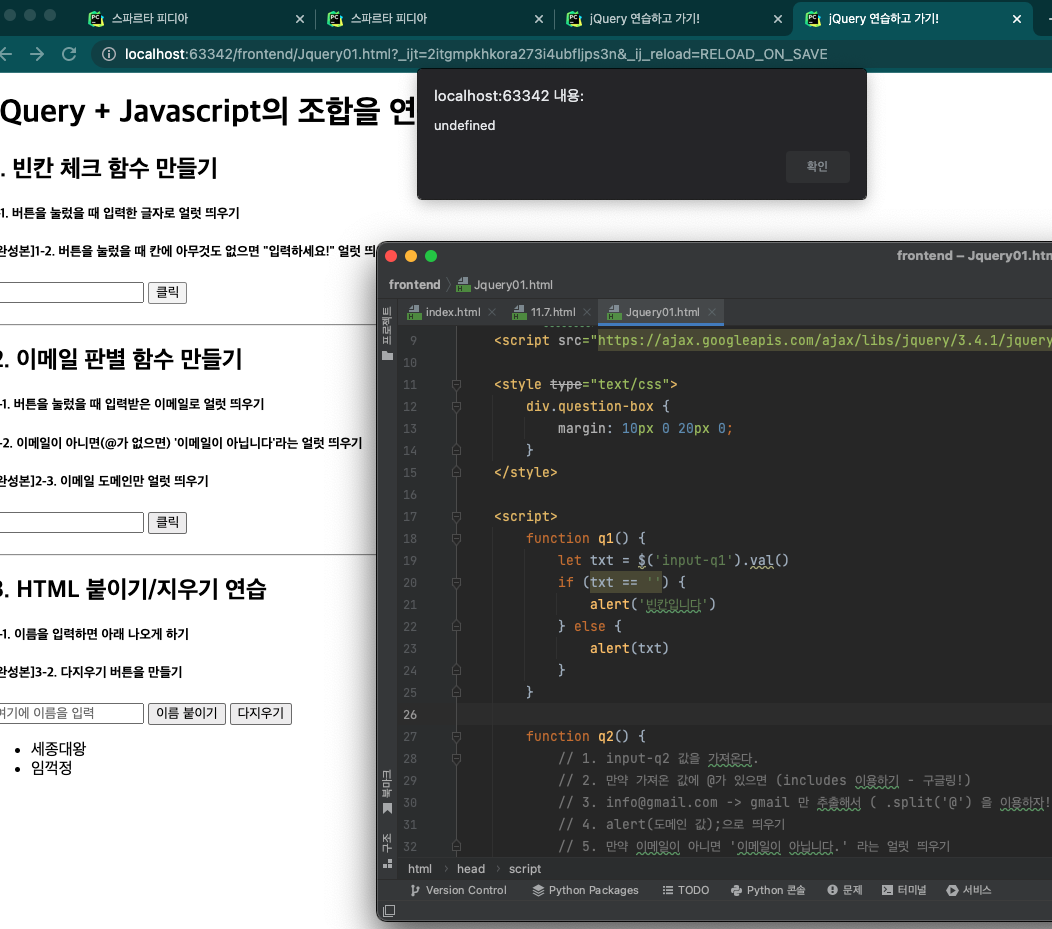Close the first 스파르타 피디아 browser tab
1052x929 pixels.
pyautogui.click(x=300, y=19)
